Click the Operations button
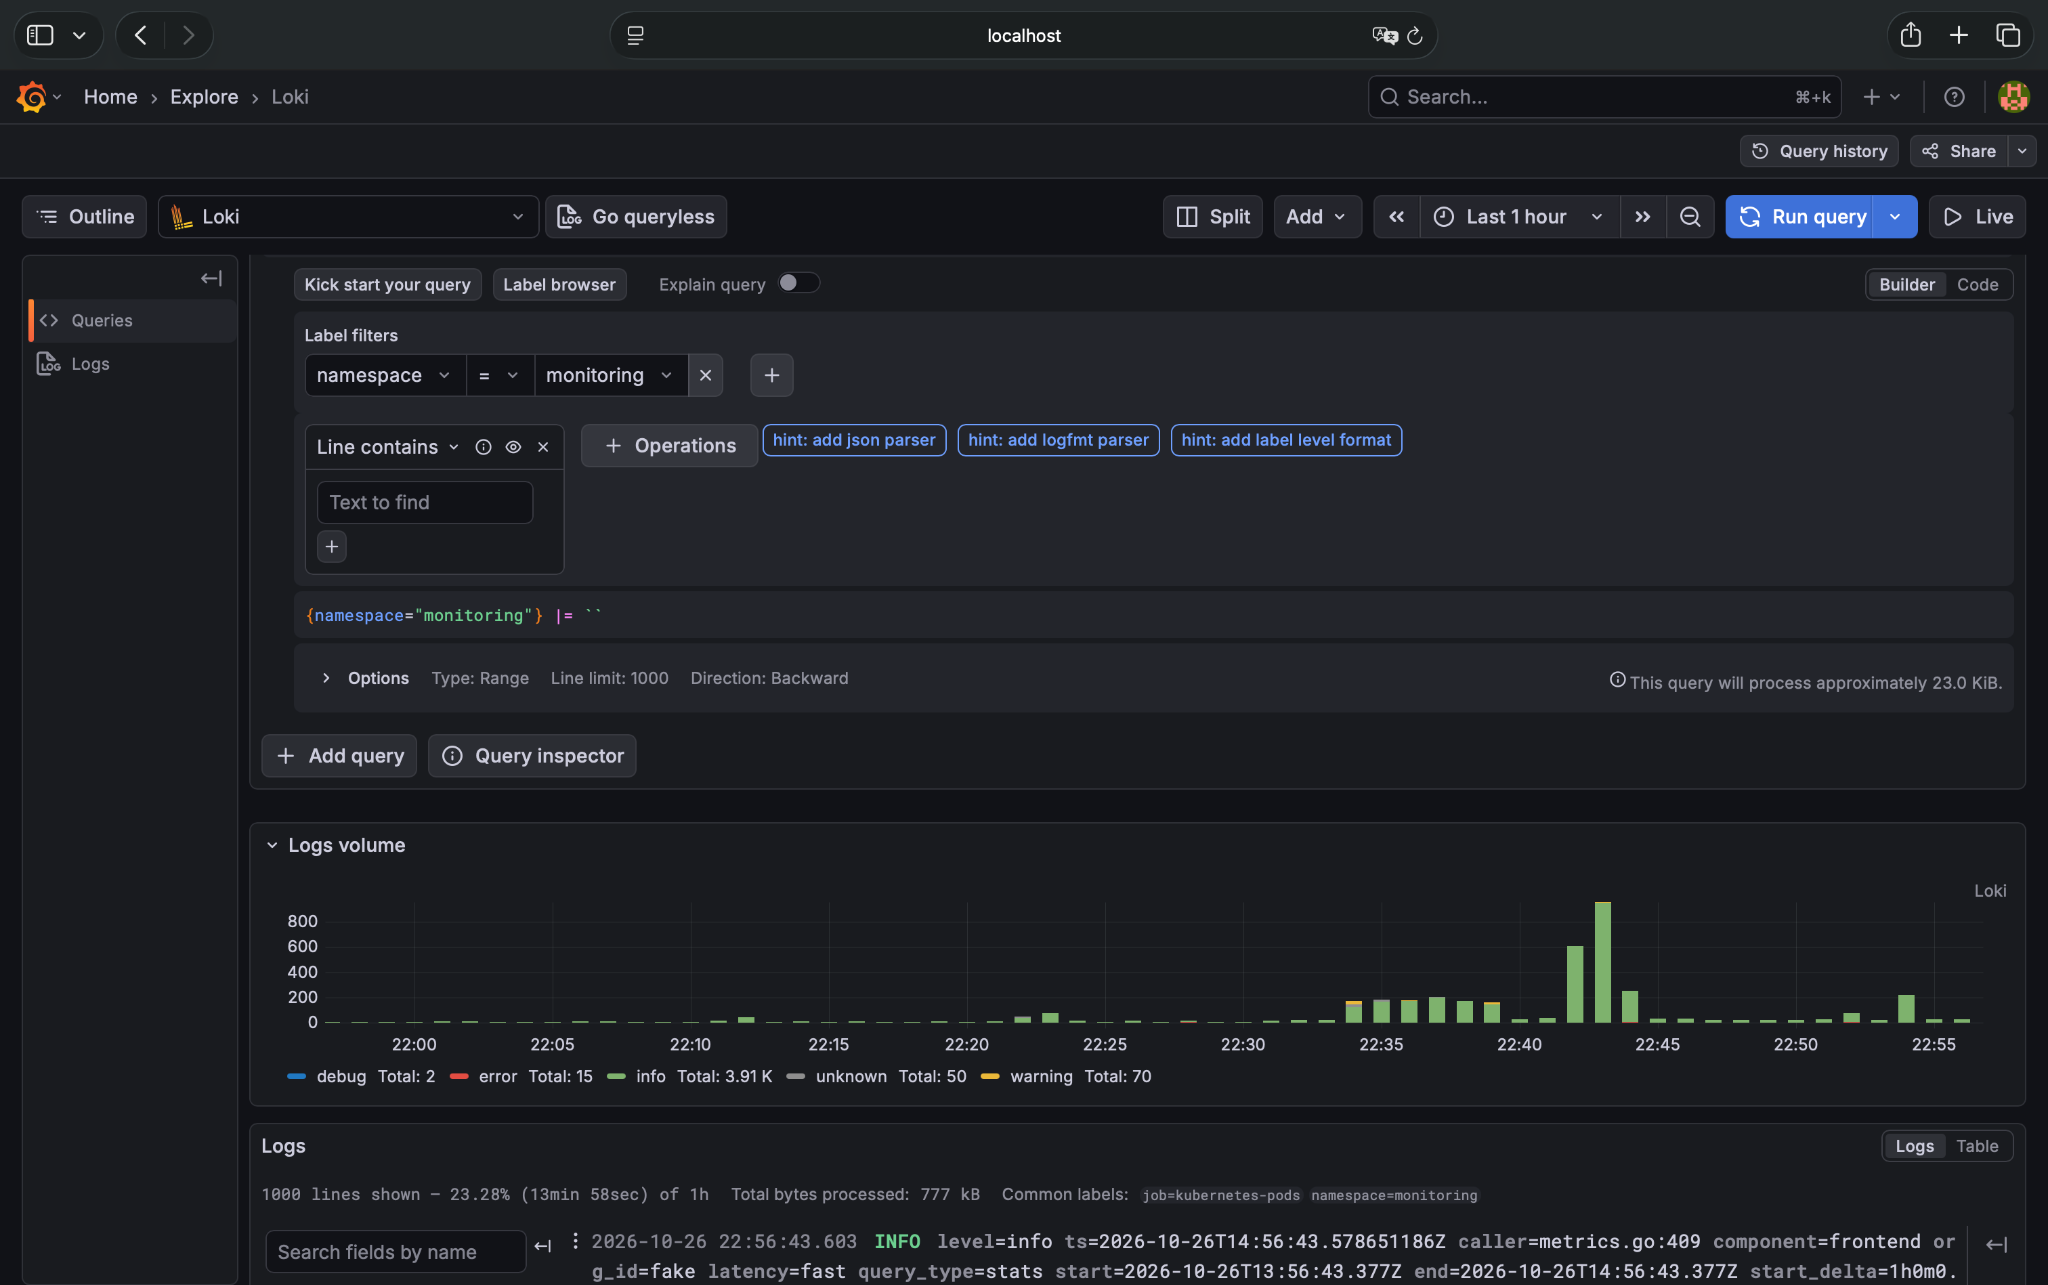The image size is (2048, 1285). [670, 446]
